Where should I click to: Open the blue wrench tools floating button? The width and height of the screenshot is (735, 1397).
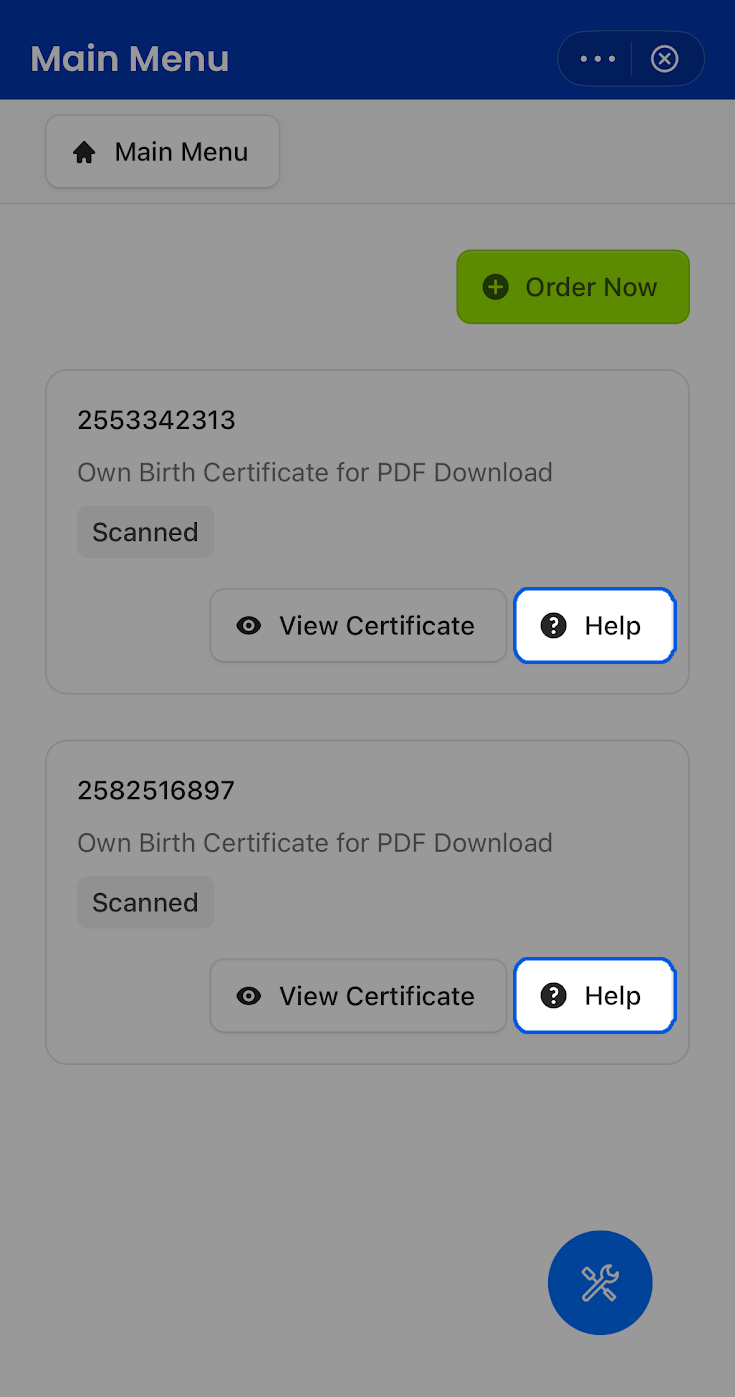600,1282
